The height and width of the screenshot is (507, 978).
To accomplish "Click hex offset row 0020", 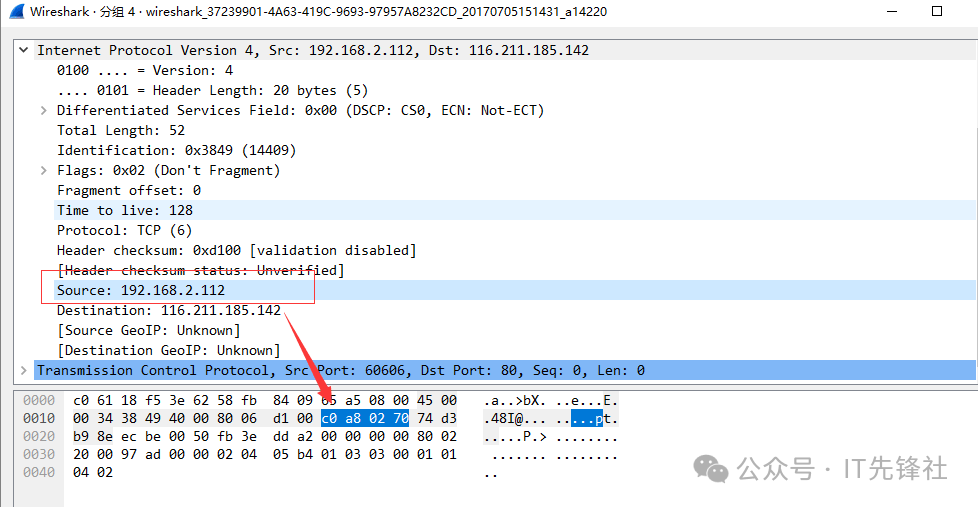I will pyautogui.click(x=38, y=437).
